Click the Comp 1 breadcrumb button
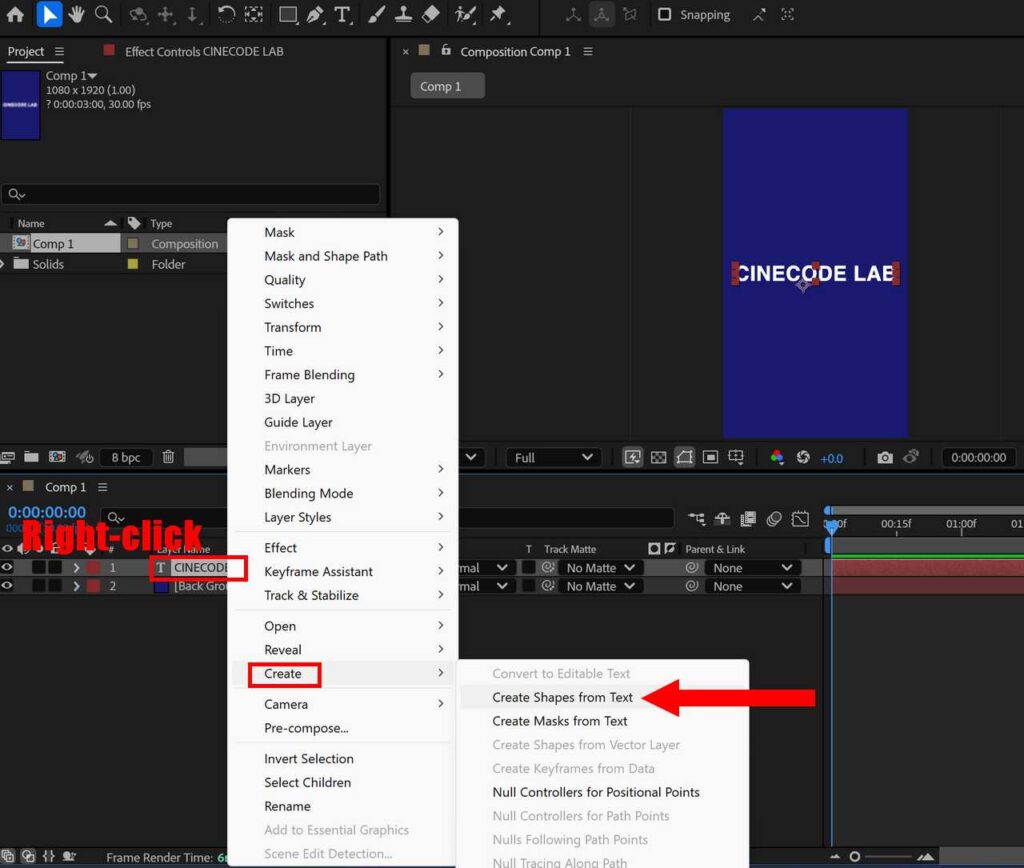The width and height of the screenshot is (1024, 868). [x=447, y=86]
